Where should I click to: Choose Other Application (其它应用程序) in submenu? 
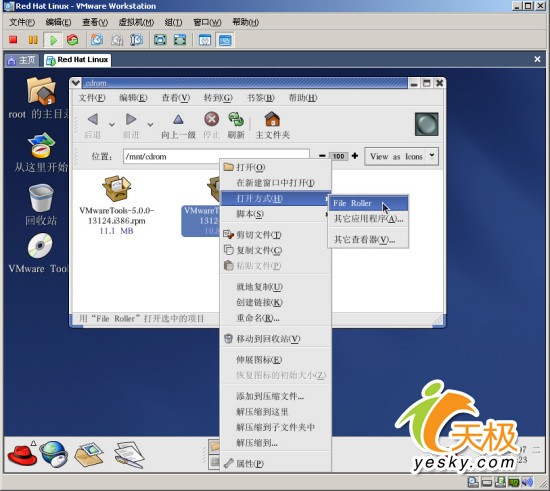368,218
